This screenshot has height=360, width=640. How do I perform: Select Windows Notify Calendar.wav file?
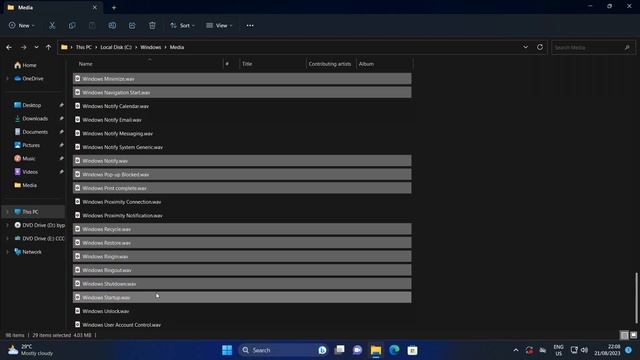[242, 106]
